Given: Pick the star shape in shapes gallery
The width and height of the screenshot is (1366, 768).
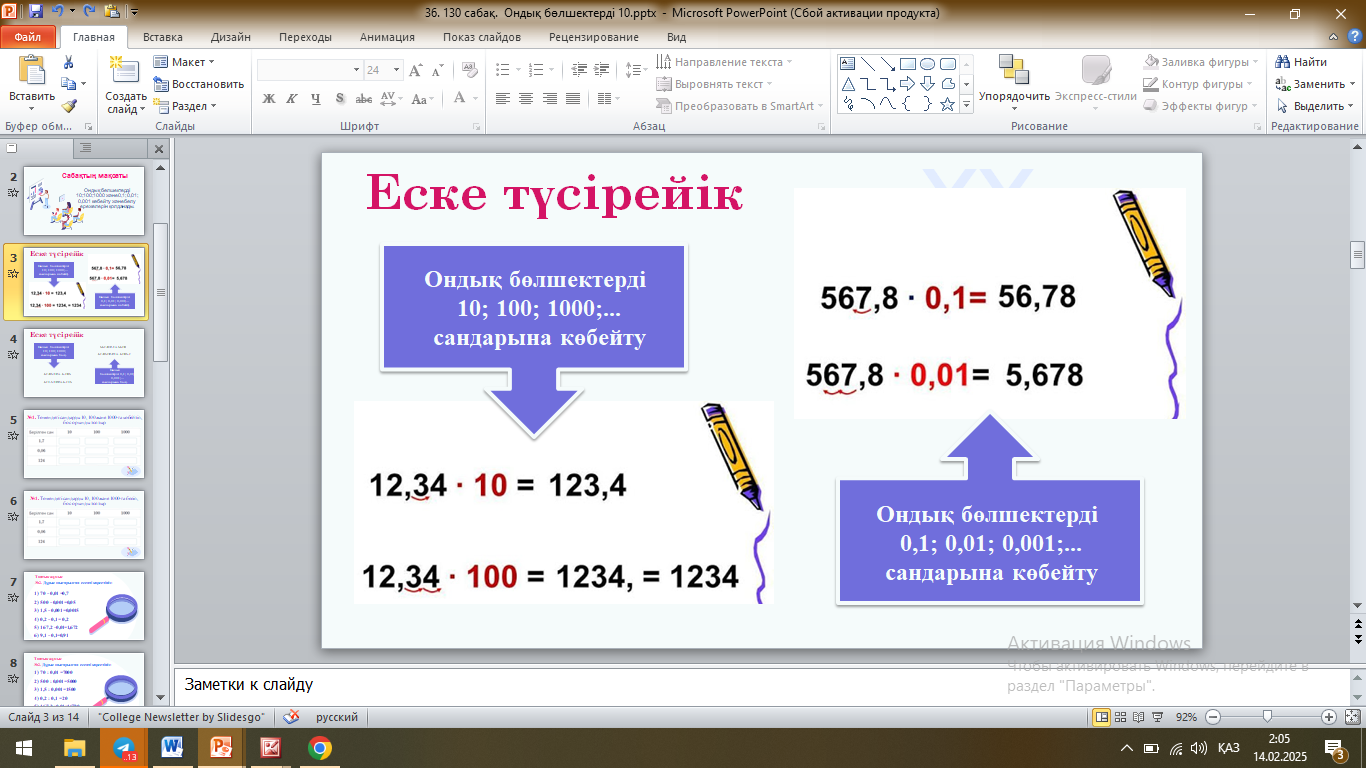Looking at the screenshot, I should pos(947,103).
